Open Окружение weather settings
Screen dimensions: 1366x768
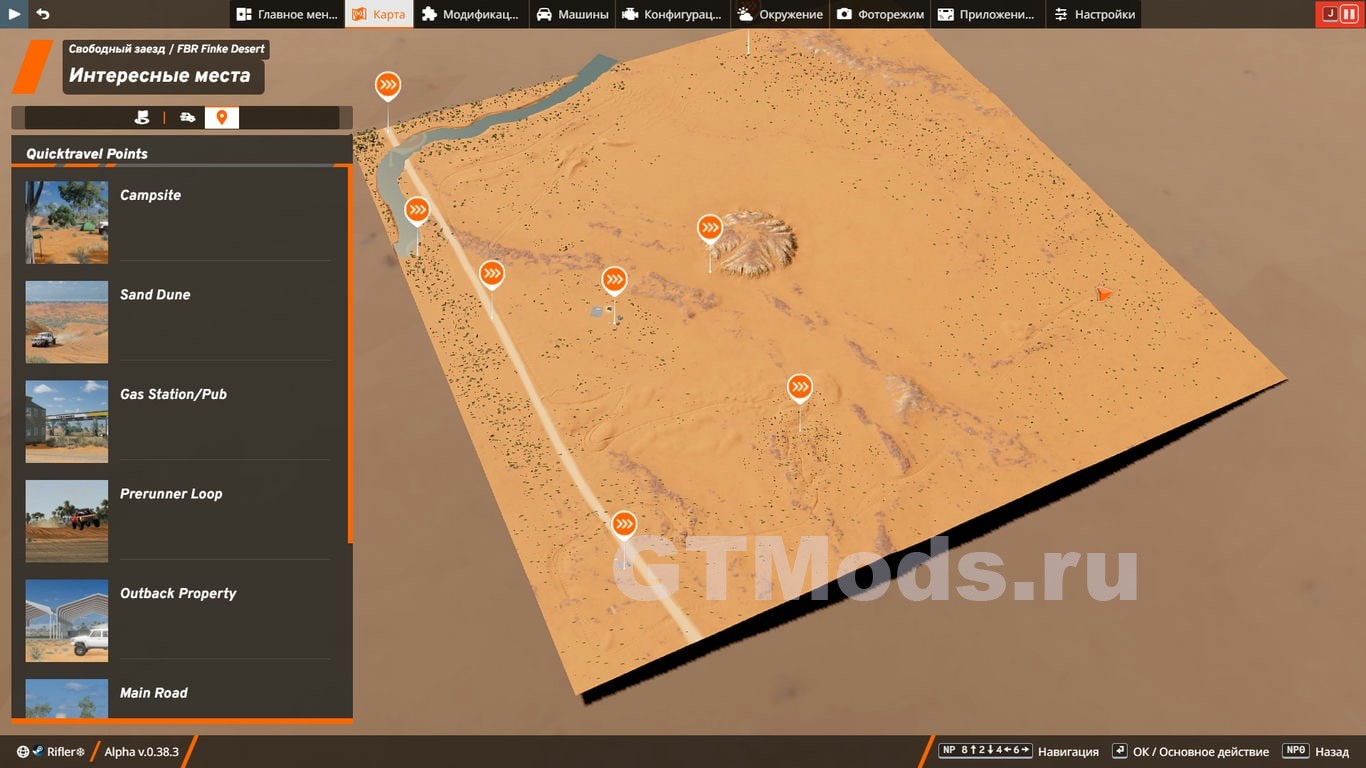point(780,14)
